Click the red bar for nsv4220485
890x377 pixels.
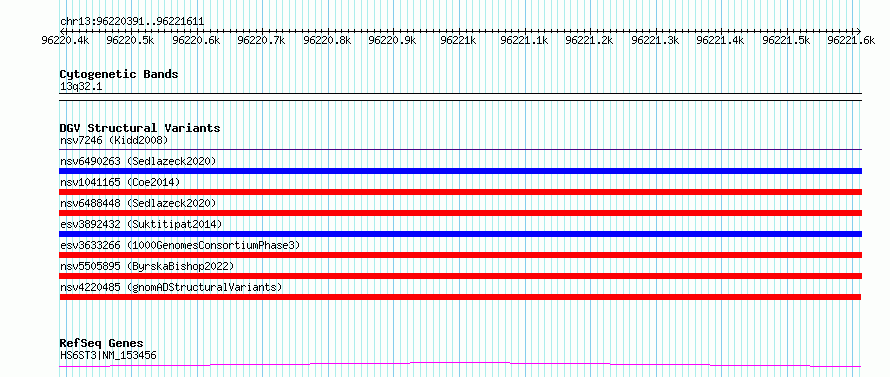click(x=460, y=297)
